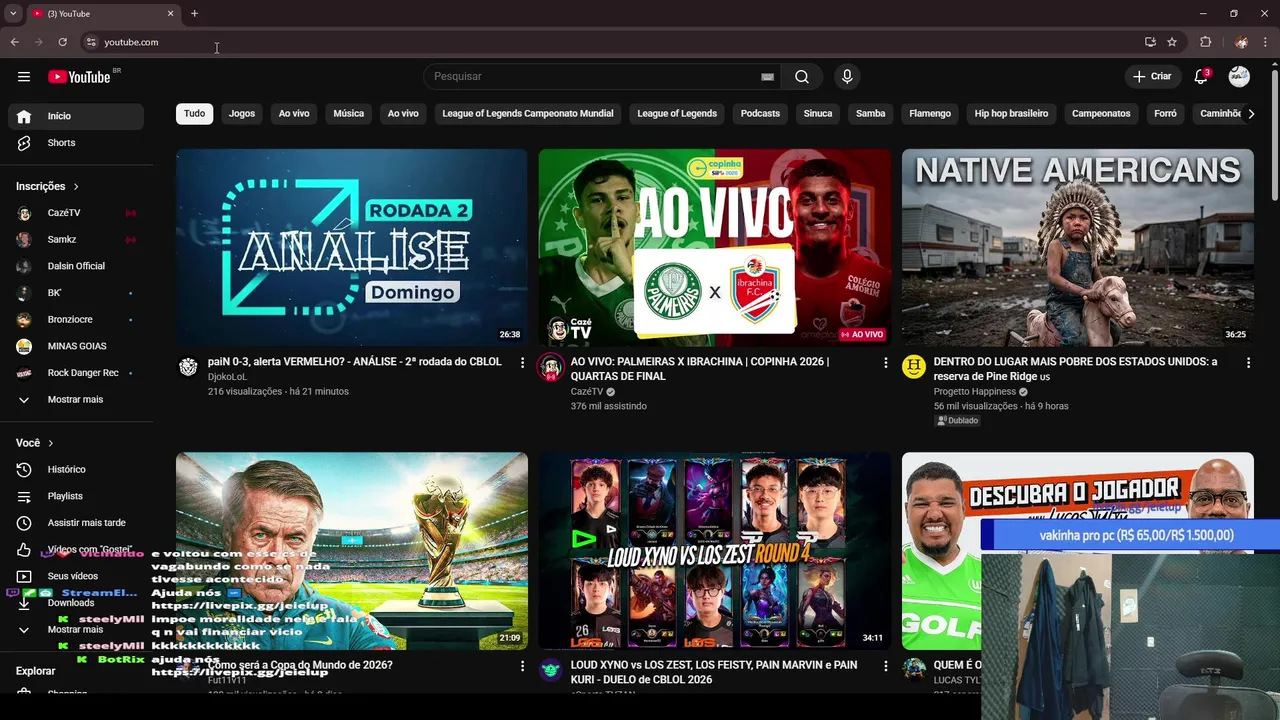Play the LOUD XYNO vs LOS ZEST thumbnail

[715, 551]
